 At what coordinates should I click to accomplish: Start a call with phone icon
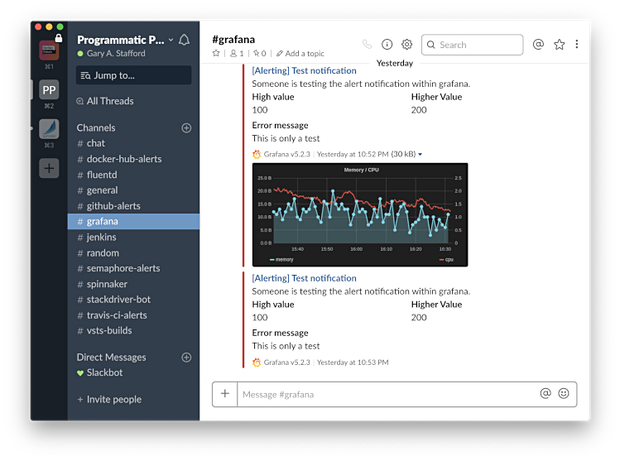click(x=367, y=44)
